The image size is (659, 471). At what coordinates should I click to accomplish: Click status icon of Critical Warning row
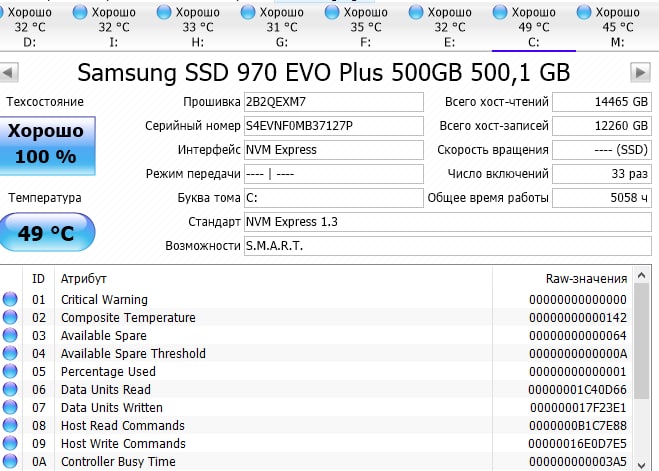click(10, 300)
